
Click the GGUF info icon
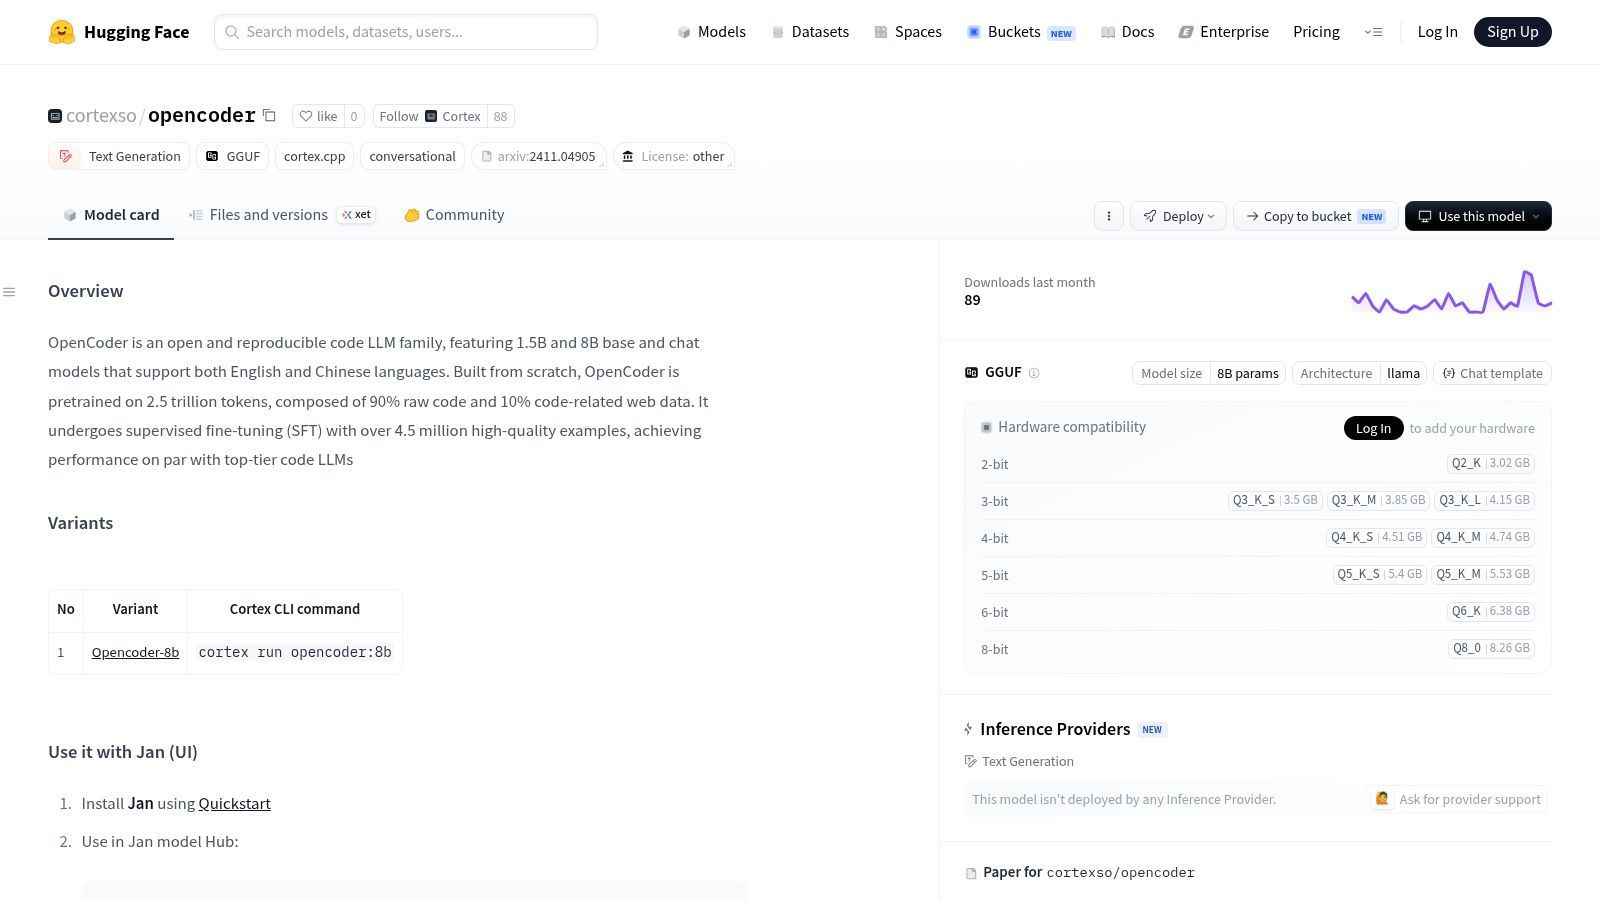[x=1034, y=373]
